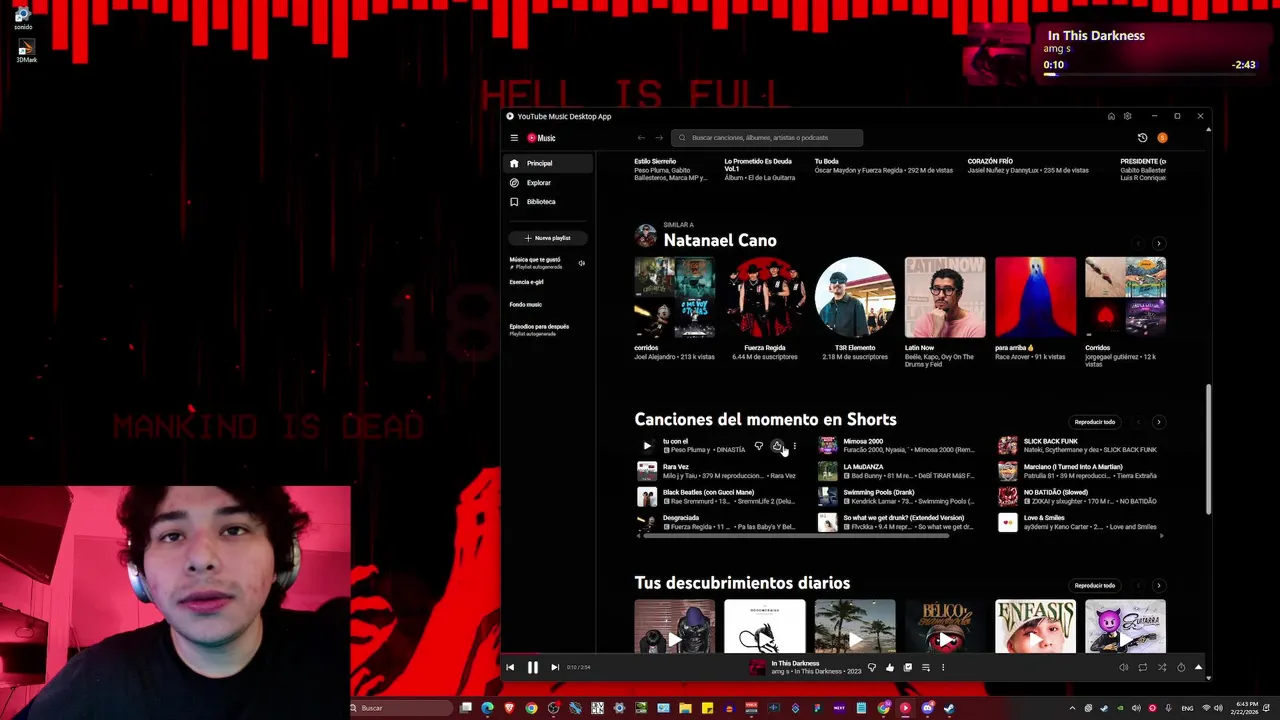This screenshot has height=720, width=1280.
Task: Show next Tus descubrimientos diarios items
Action: pos(1158,585)
